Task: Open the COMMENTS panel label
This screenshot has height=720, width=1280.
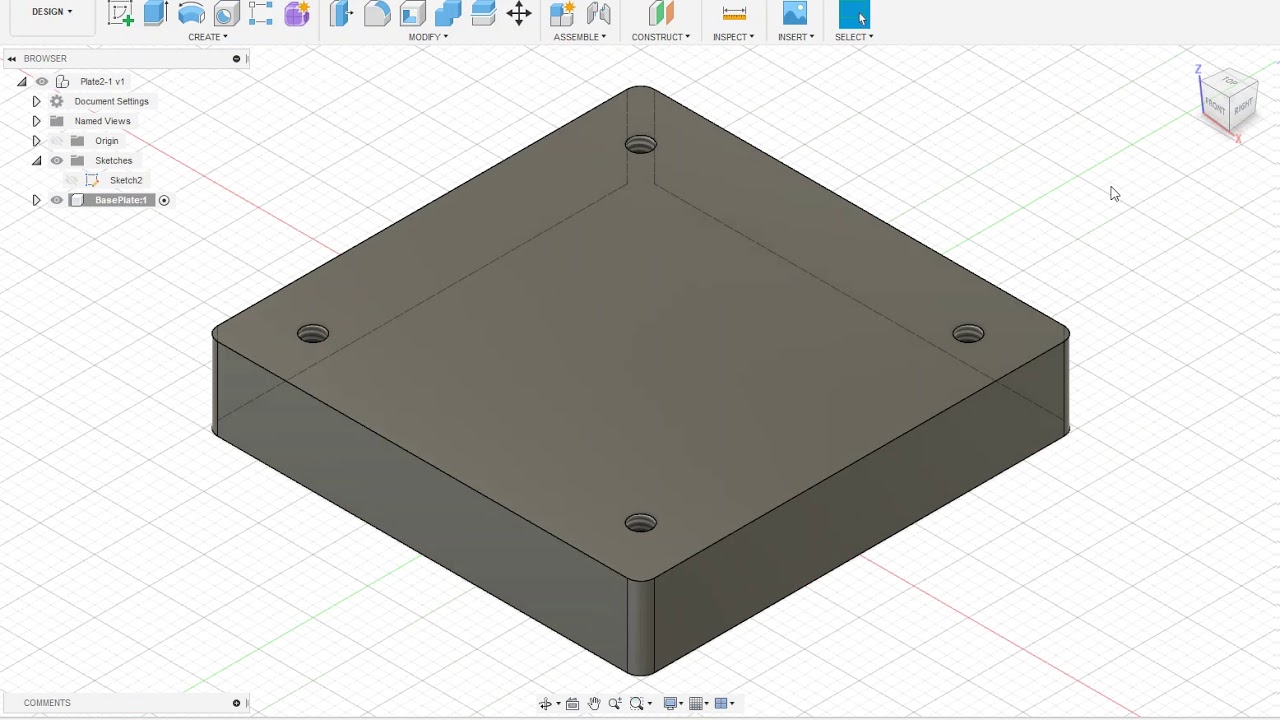Action: pyautogui.click(x=47, y=703)
